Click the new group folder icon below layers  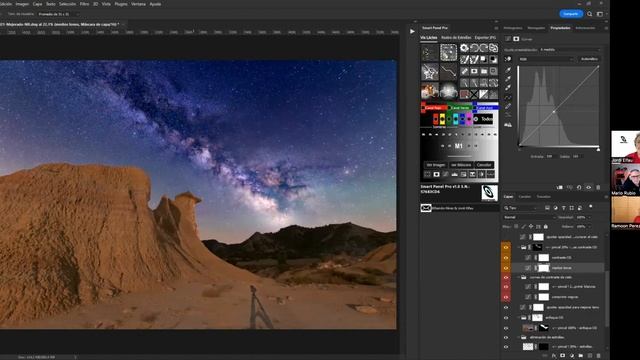click(x=580, y=356)
